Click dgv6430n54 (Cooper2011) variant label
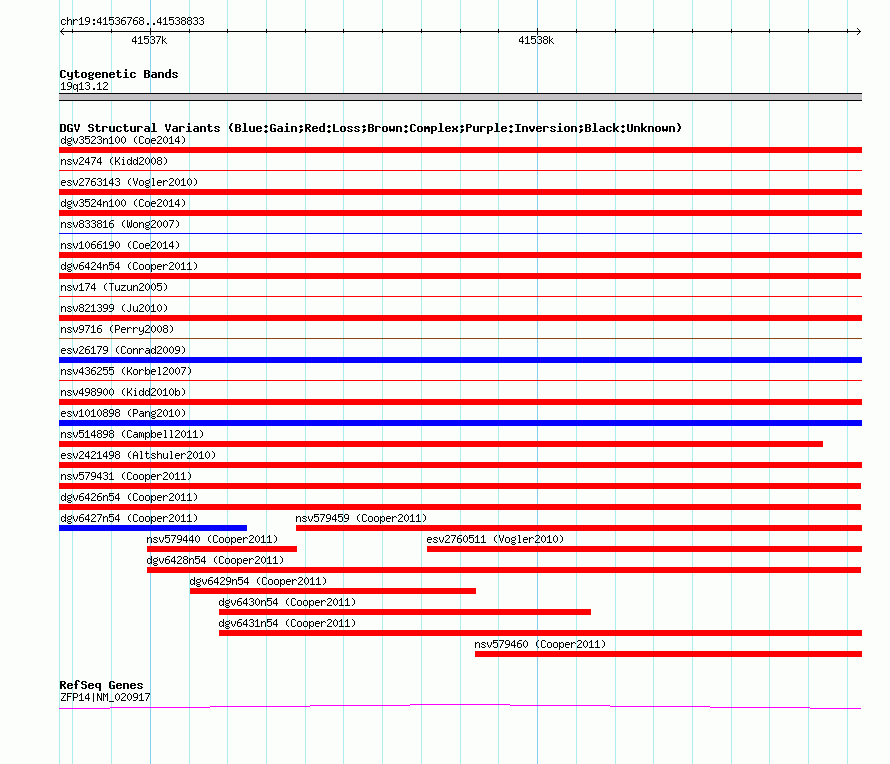The width and height of the screenshot is (890, 764). point(287,602)
